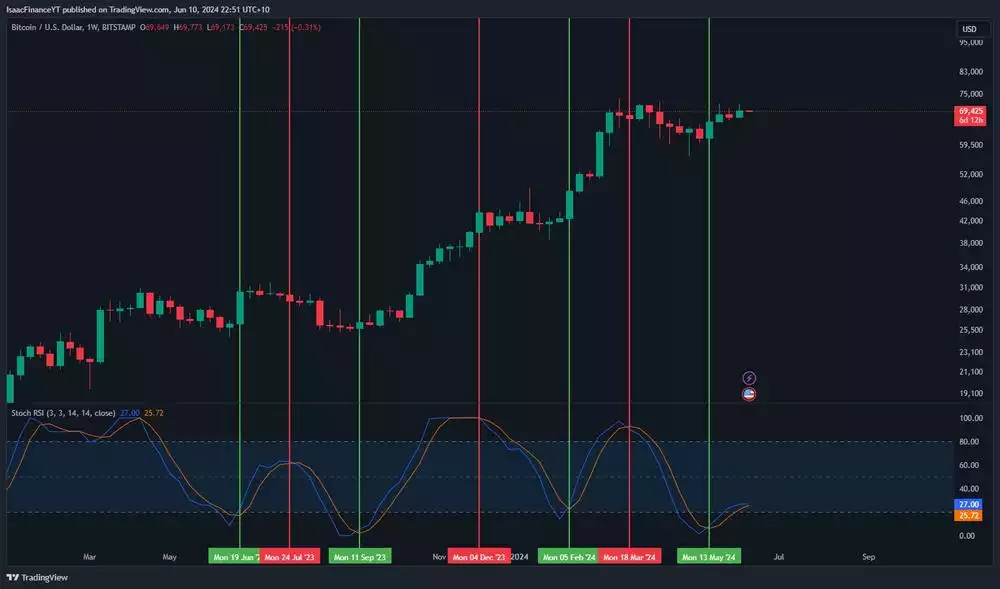Select the Mon 18 Mar '24 red marker label

tap(628, 555)
